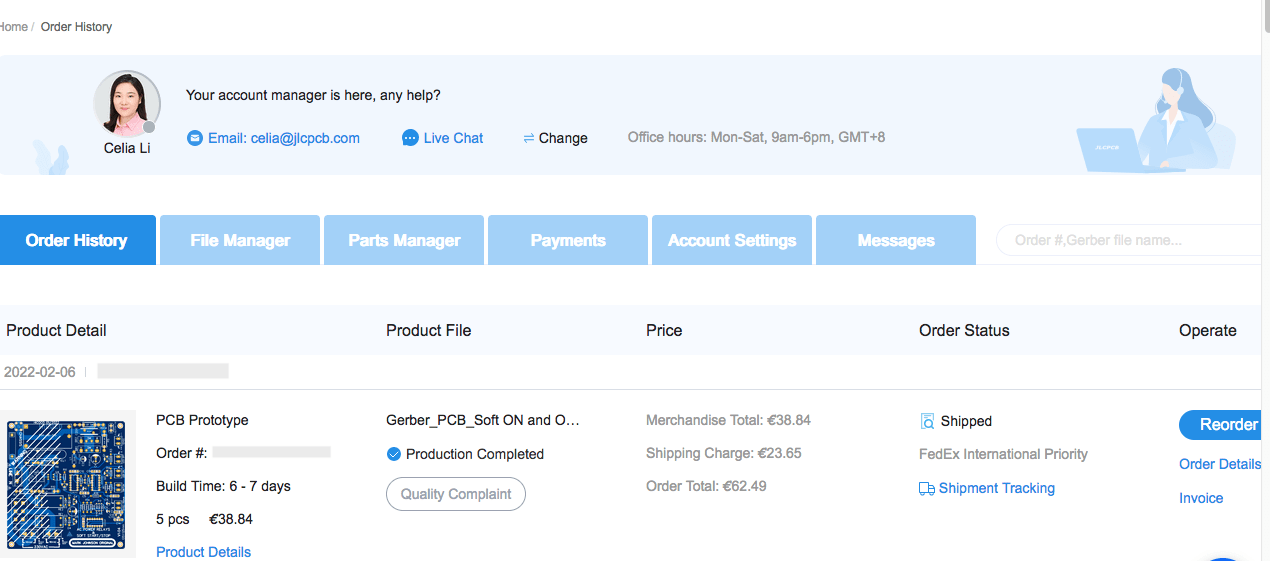Go to Home breadcrumb
This screenshot has height=561, width=1270.
pyautogui.click(x=13, y=27)
